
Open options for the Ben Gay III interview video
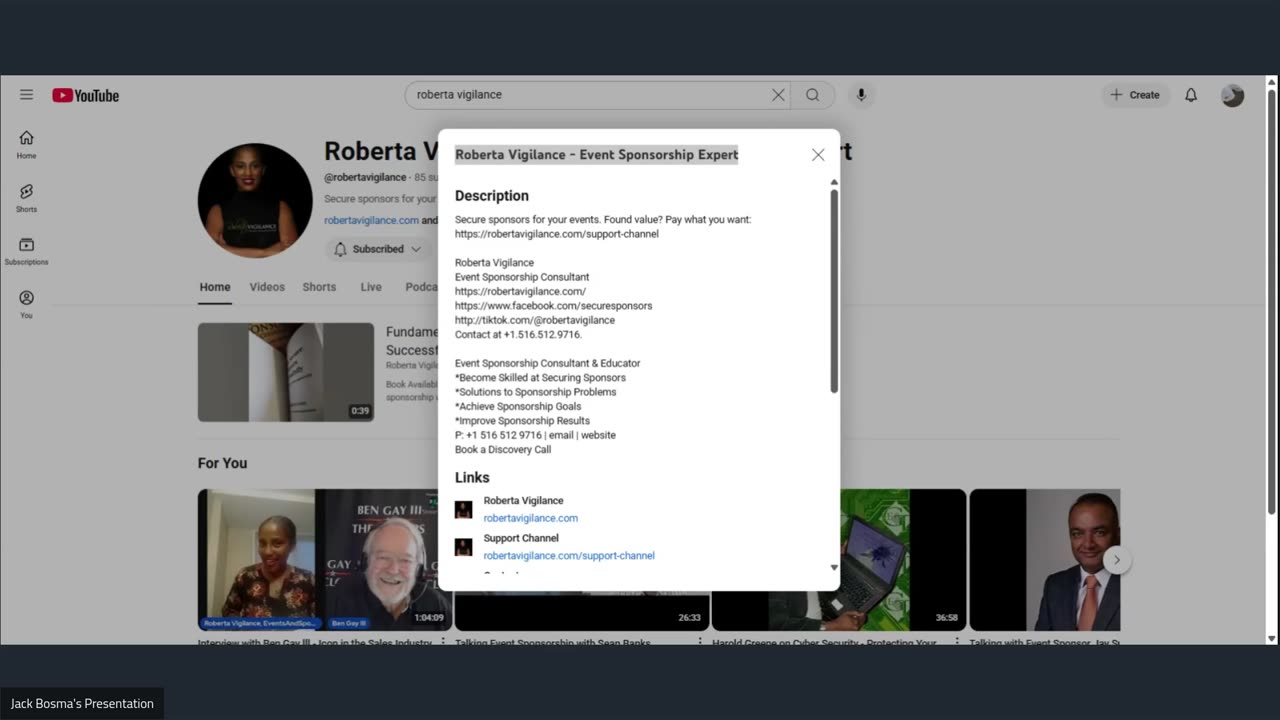[443, 642]
